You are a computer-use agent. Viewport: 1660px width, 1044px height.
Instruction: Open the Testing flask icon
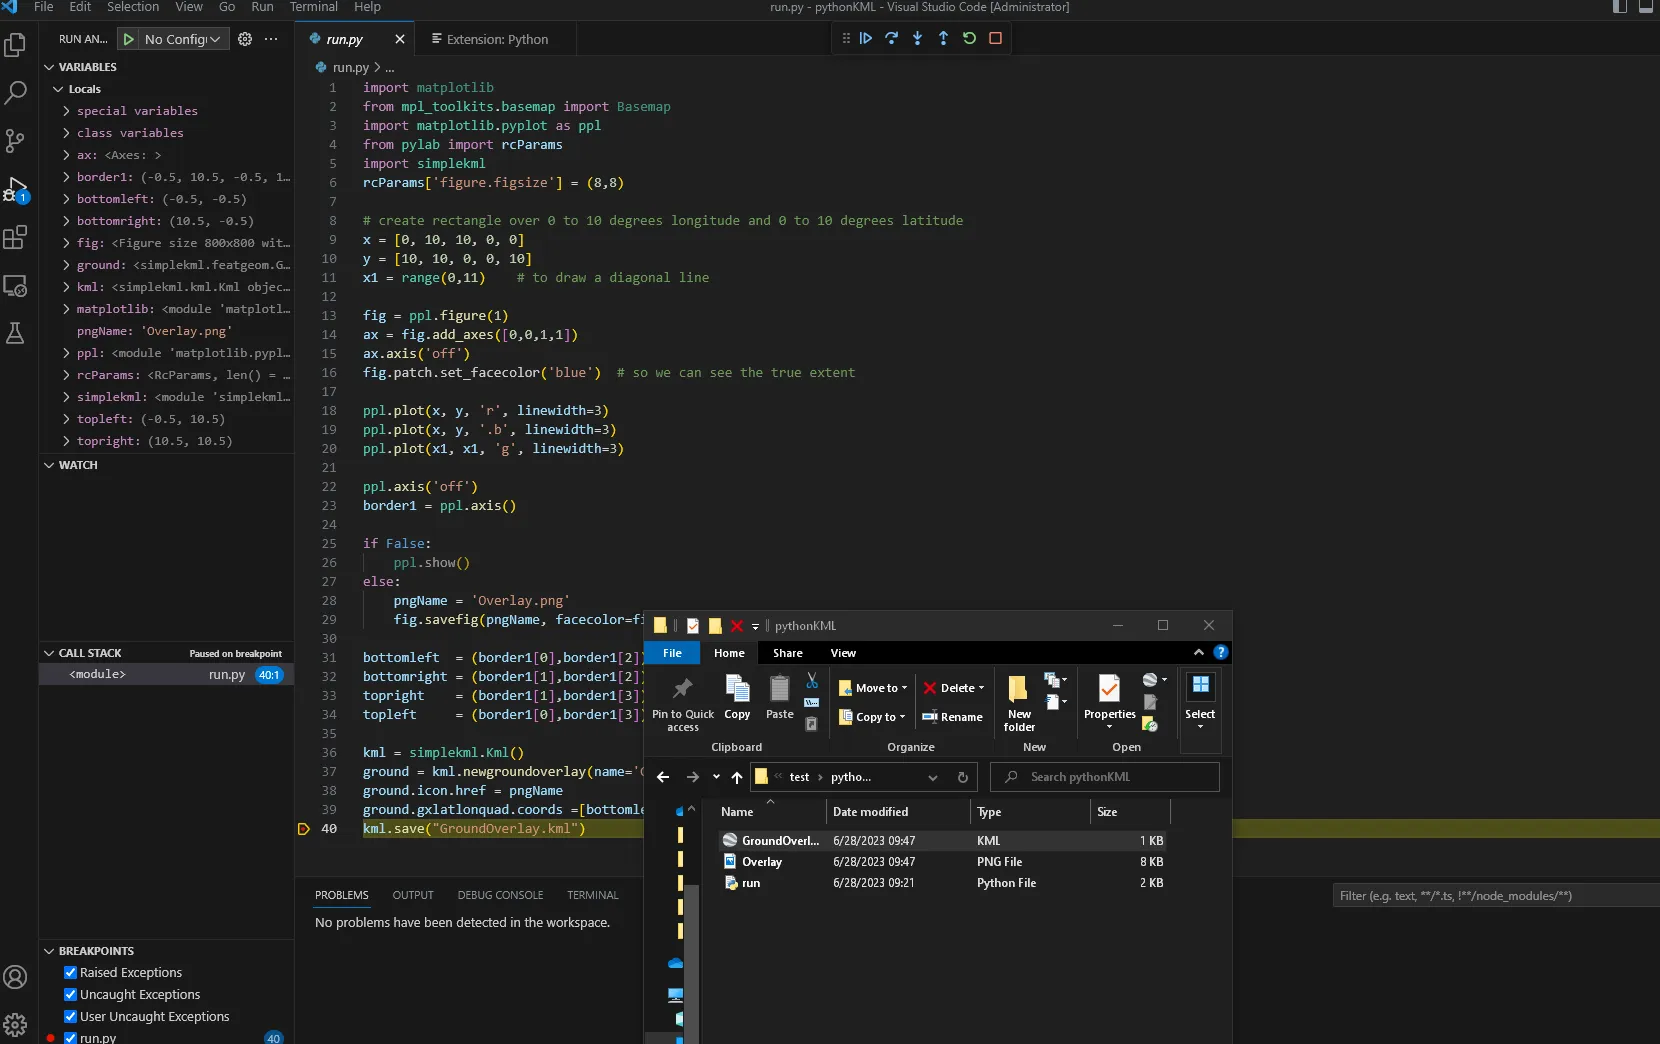[15, 333]
